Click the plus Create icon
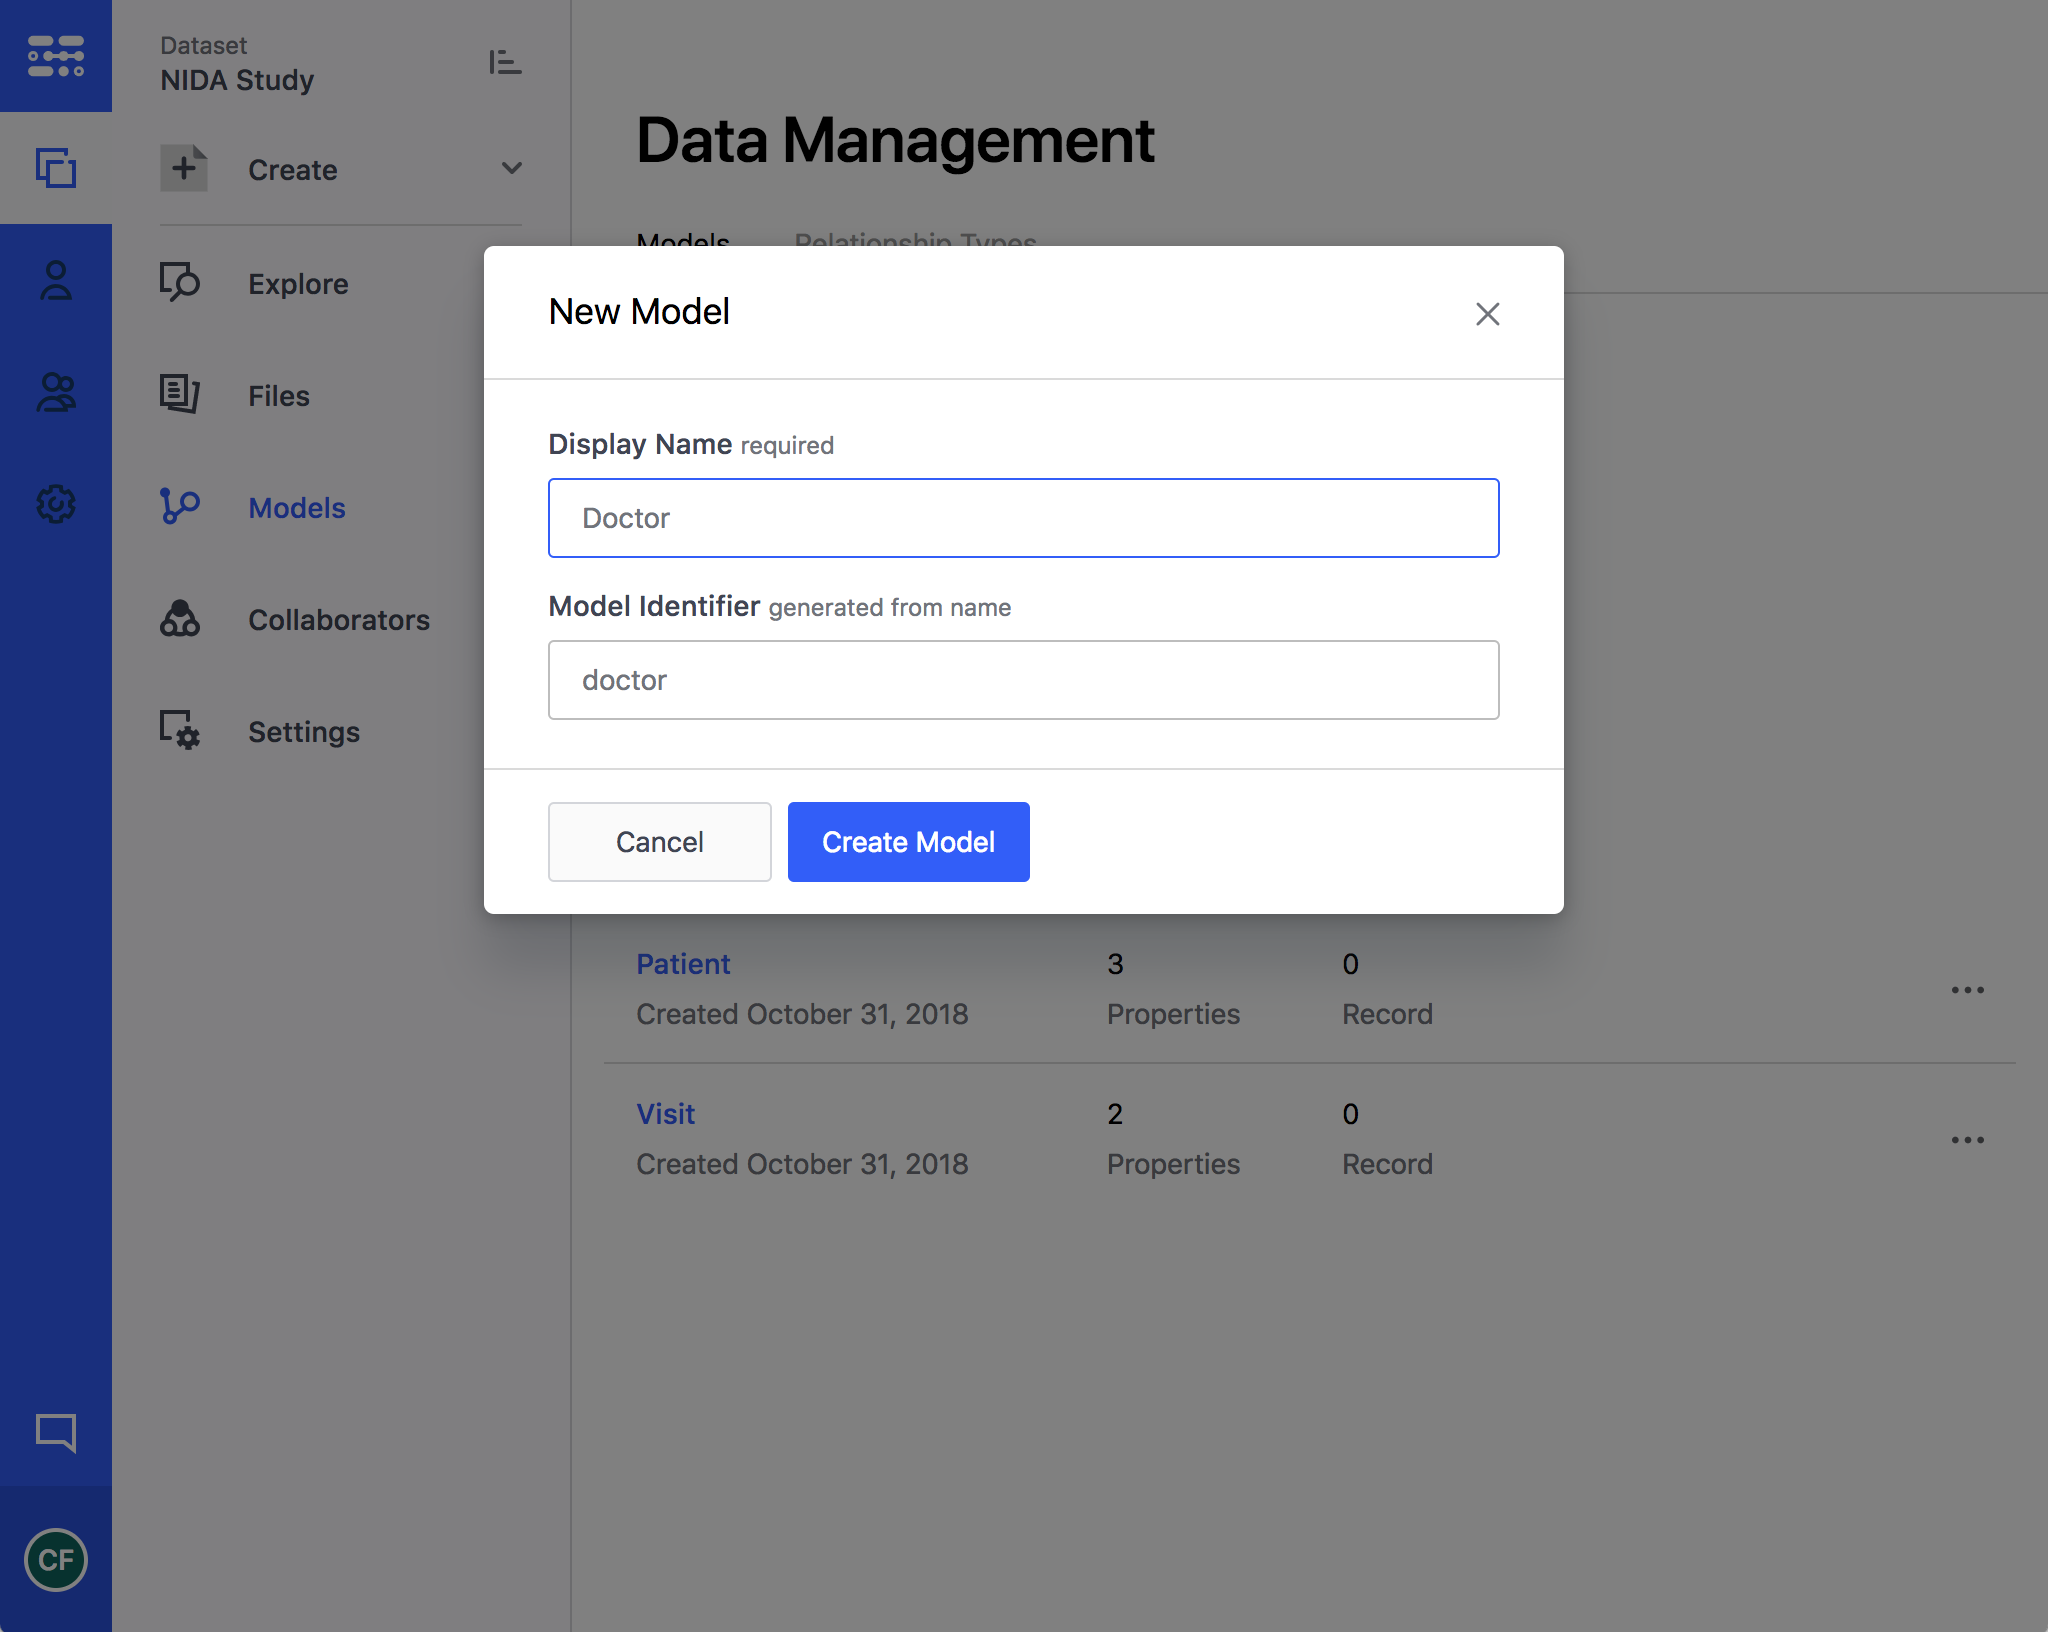 pyautogui.click(x=184, y=168)
